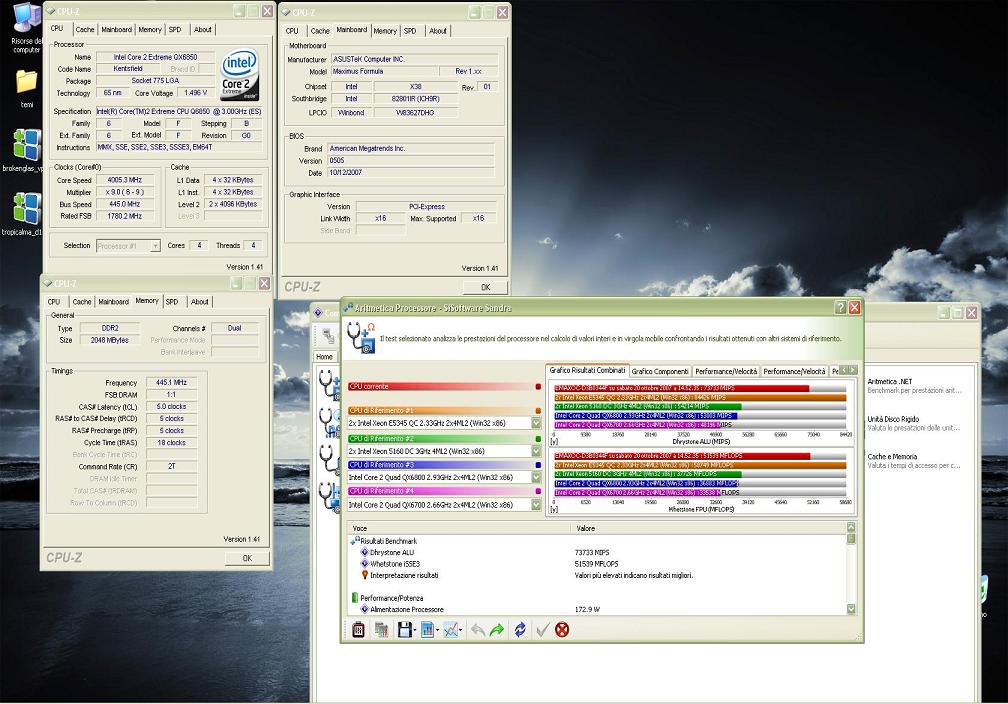Click the green square next to CPU di Riferimento #2
Image resolution: width=1008 pixels, height=704 pixels.
click(x=538, y=439)
